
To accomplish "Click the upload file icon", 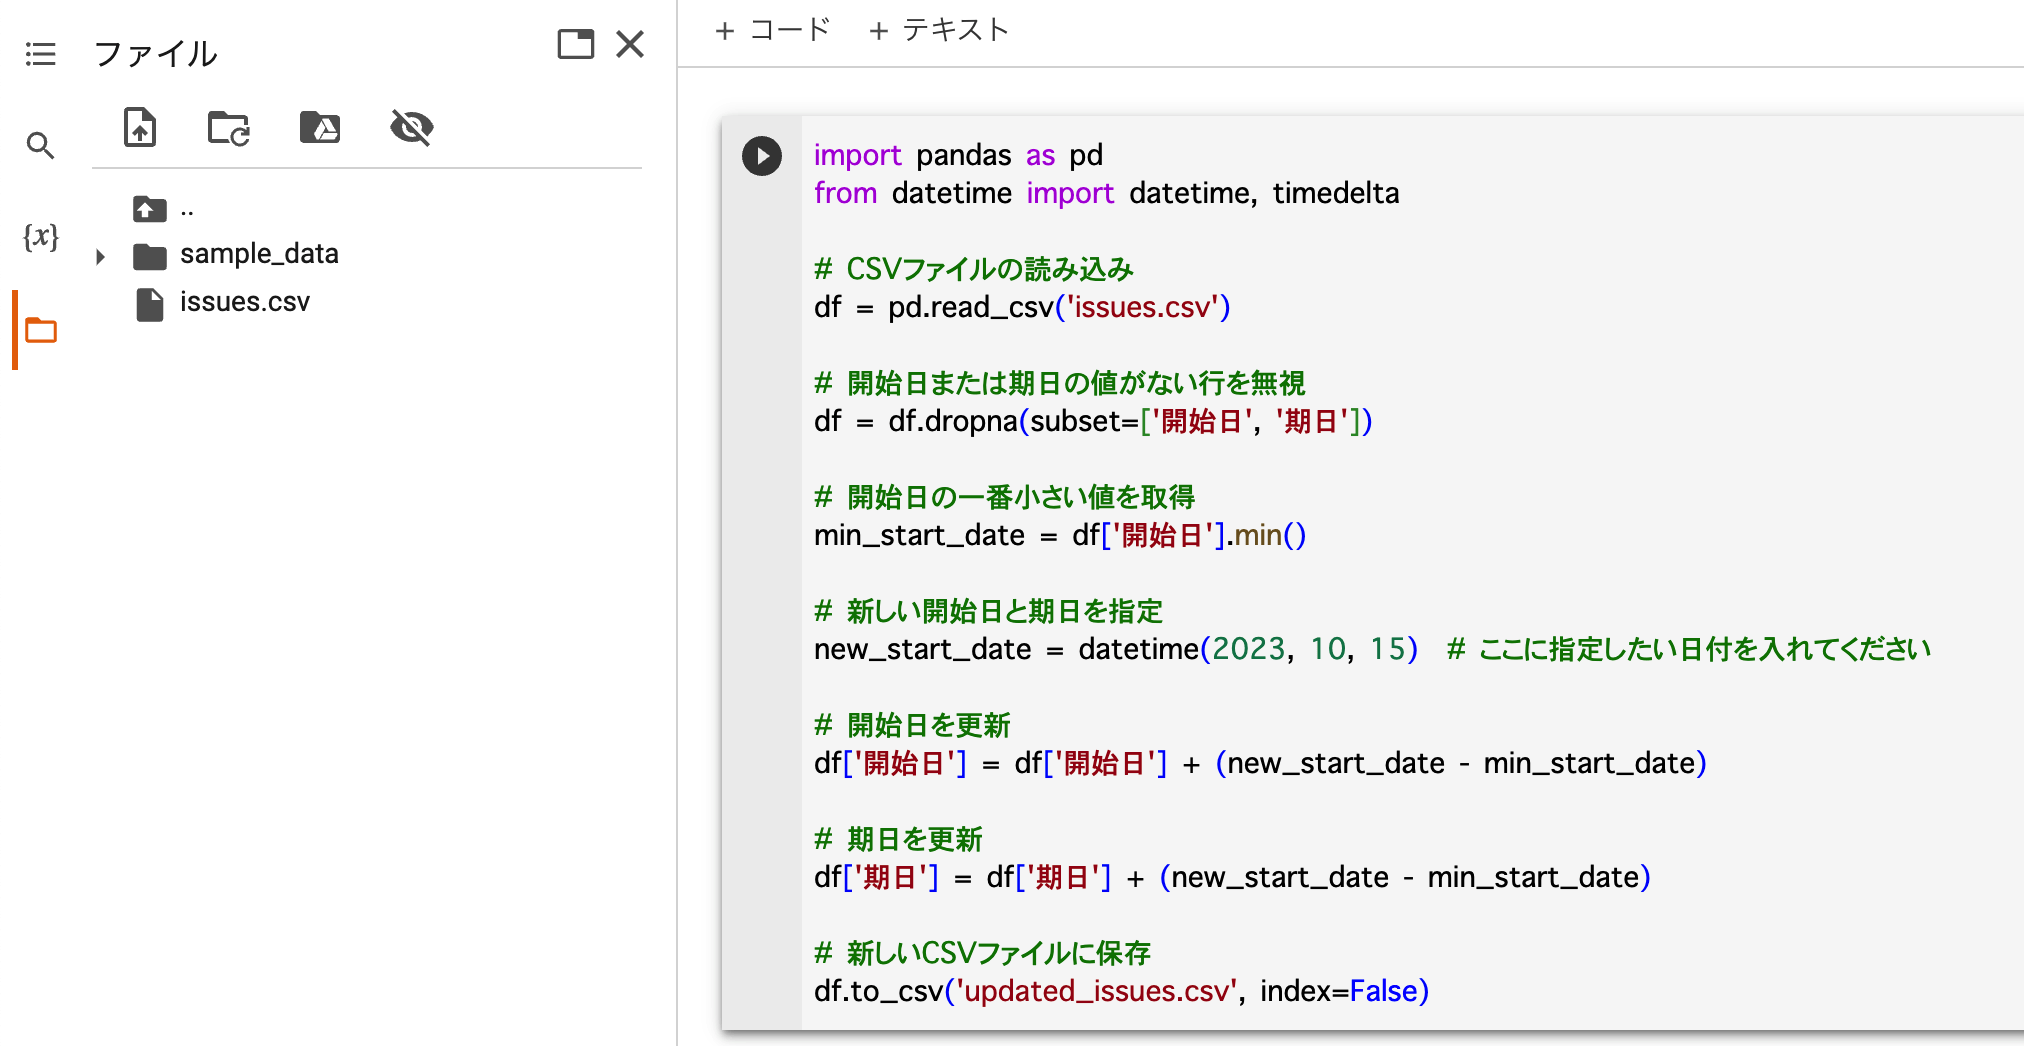I will [x=140, y=128].
